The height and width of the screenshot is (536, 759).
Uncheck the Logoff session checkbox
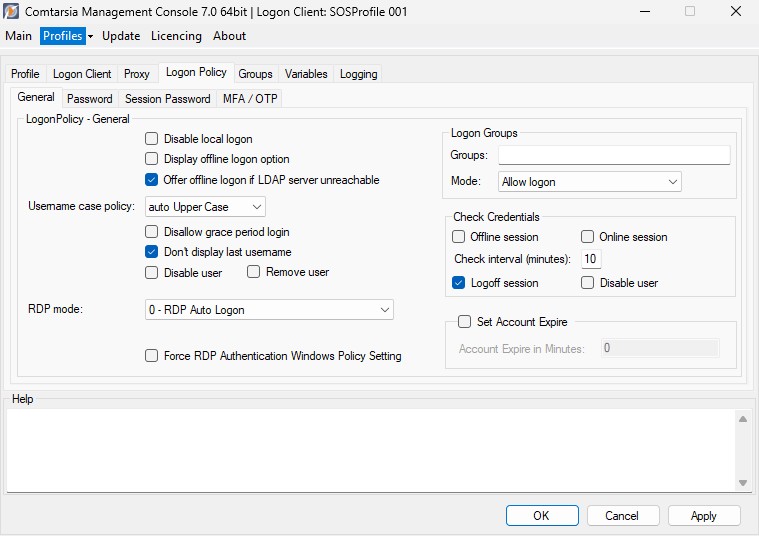point(458,283)
